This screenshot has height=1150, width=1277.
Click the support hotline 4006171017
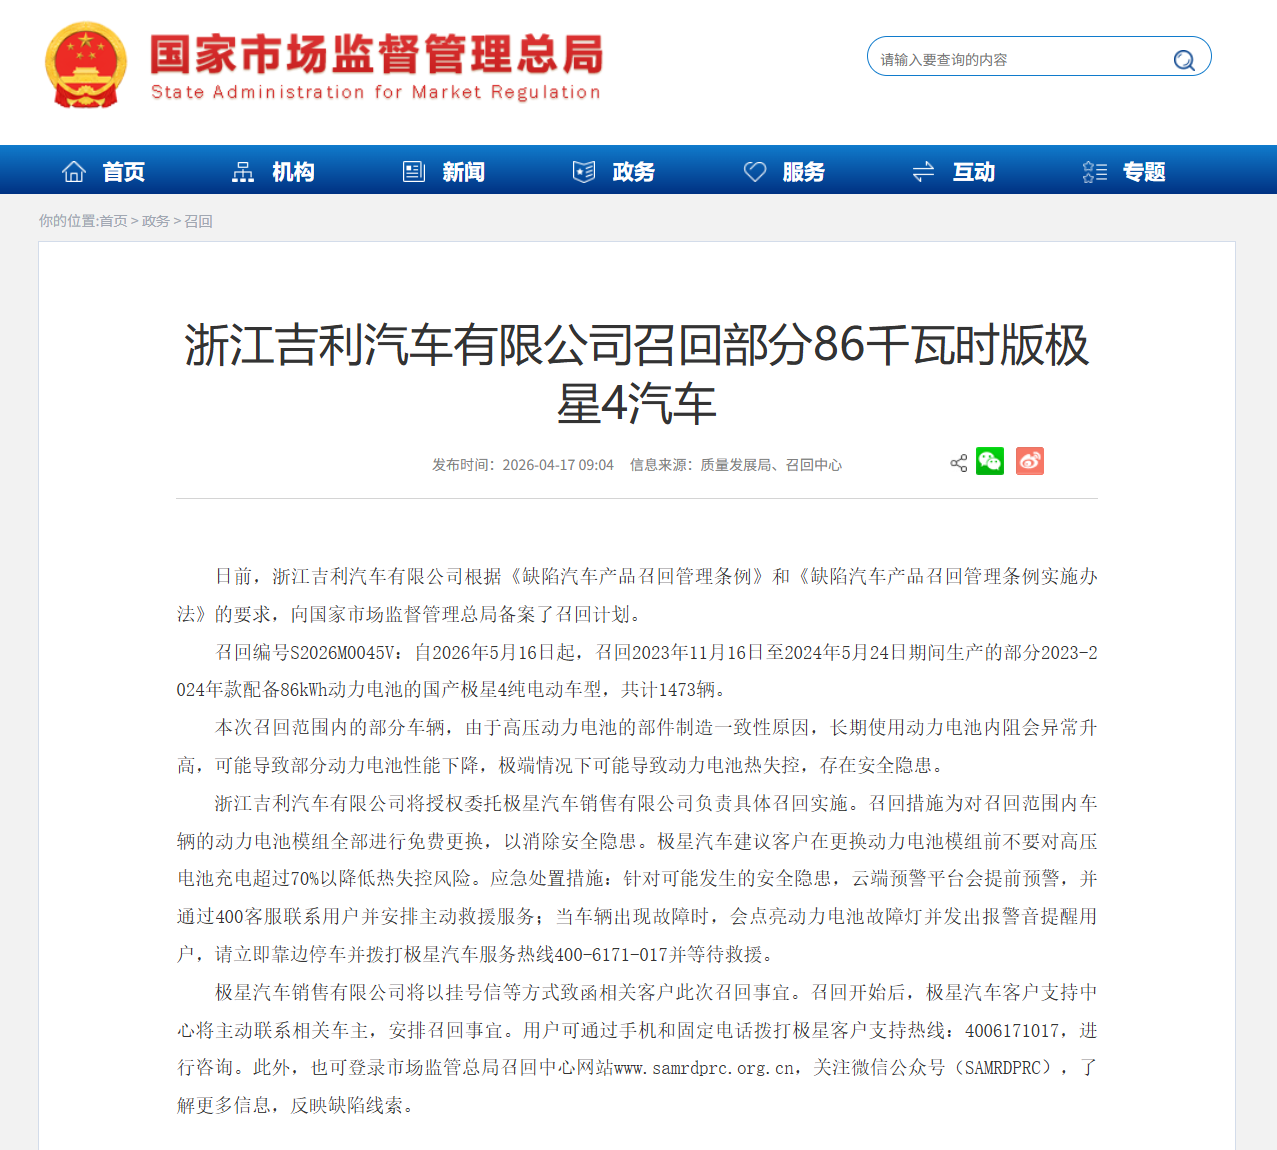1013,1031
